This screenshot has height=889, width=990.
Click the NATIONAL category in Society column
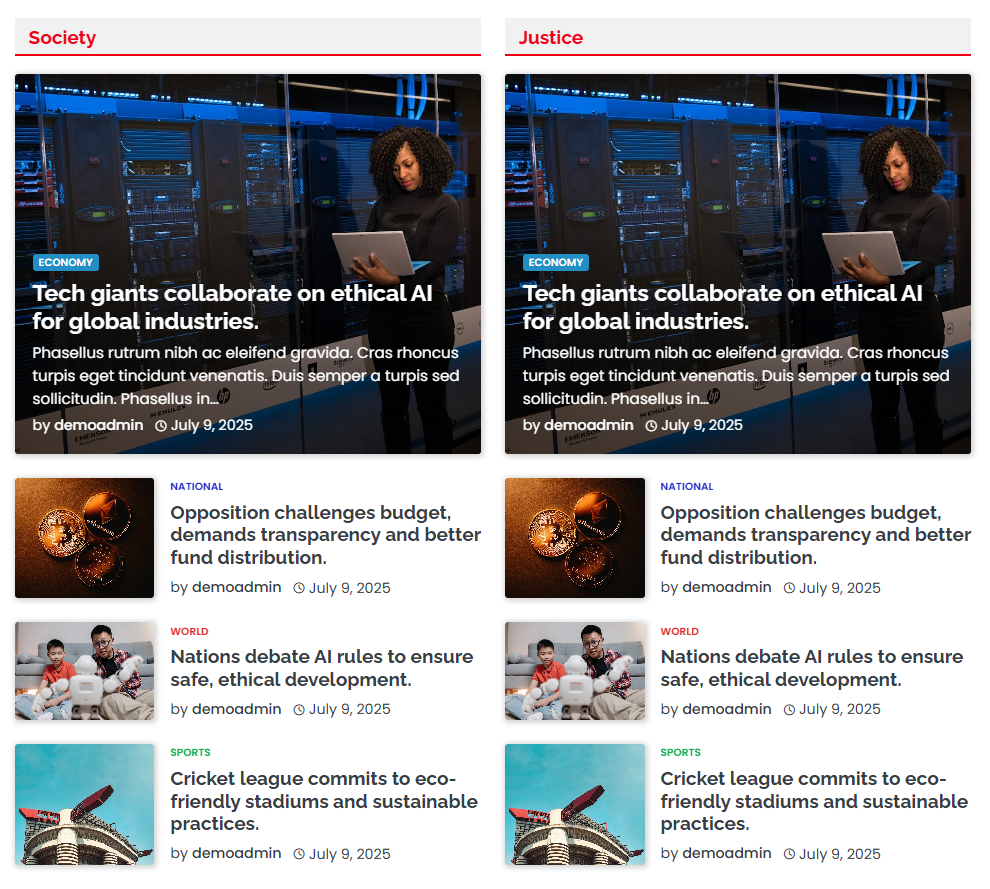196,487
